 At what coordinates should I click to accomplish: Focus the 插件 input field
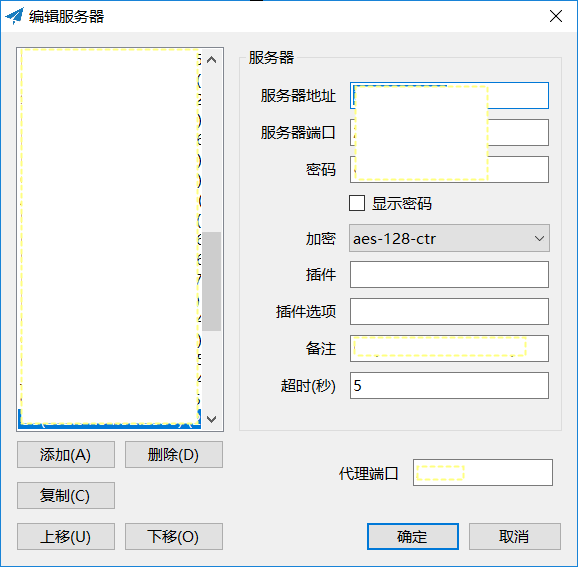449,275
